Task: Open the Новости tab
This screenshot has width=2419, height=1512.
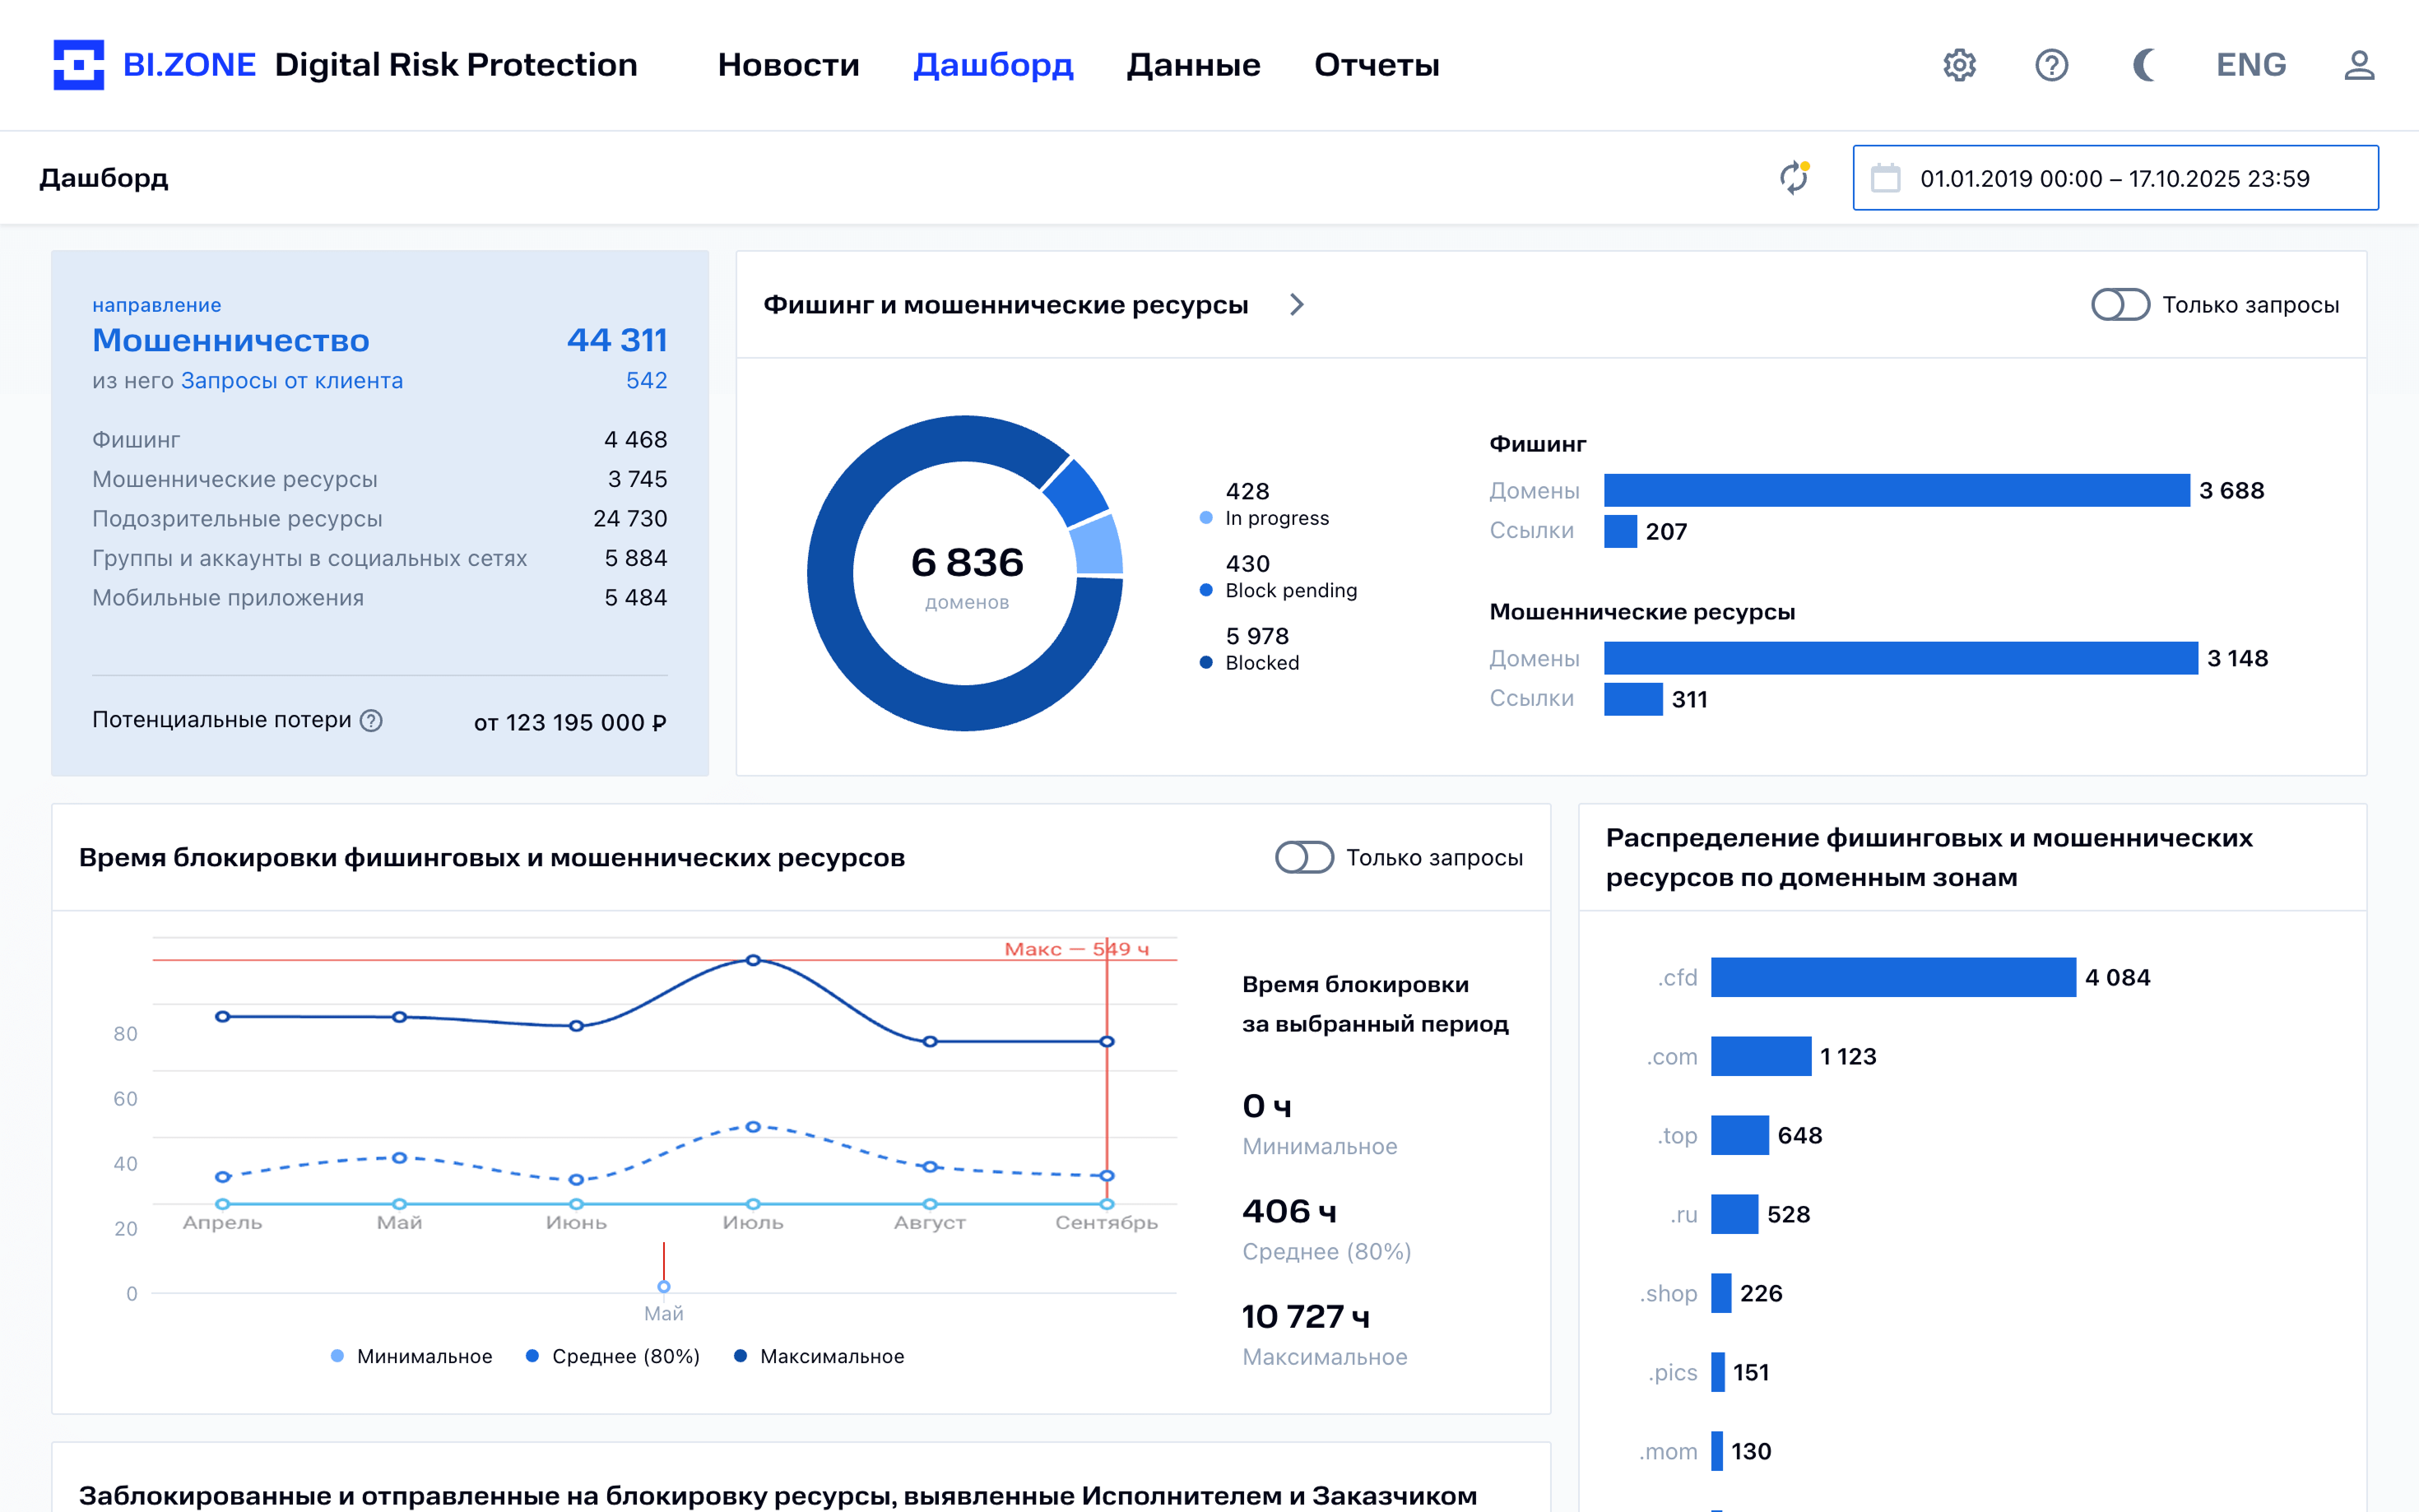Action: point(788,65)
